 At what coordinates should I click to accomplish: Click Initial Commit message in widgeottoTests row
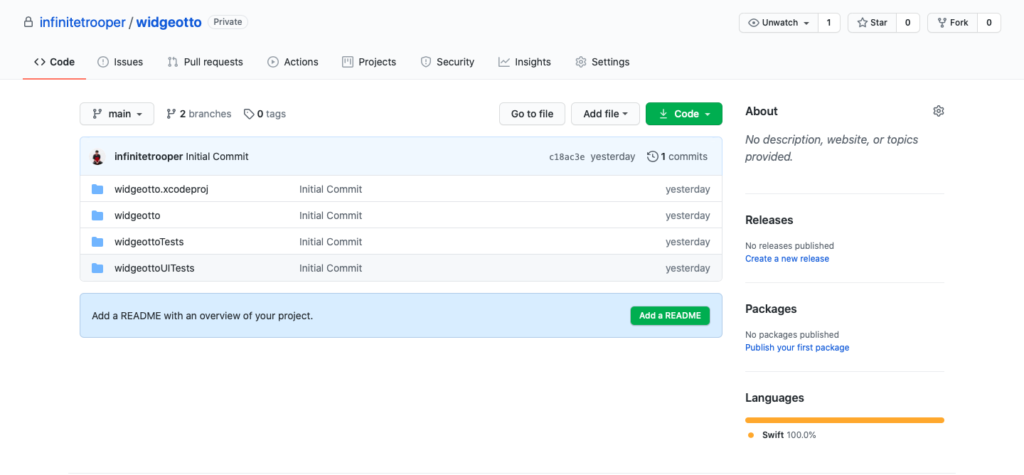[330, 242]
